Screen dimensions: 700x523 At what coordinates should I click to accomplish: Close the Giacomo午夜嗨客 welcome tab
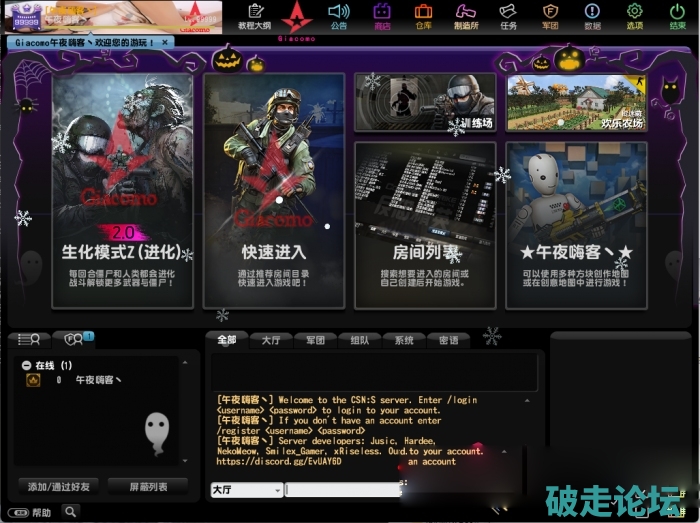click(165, 43)
